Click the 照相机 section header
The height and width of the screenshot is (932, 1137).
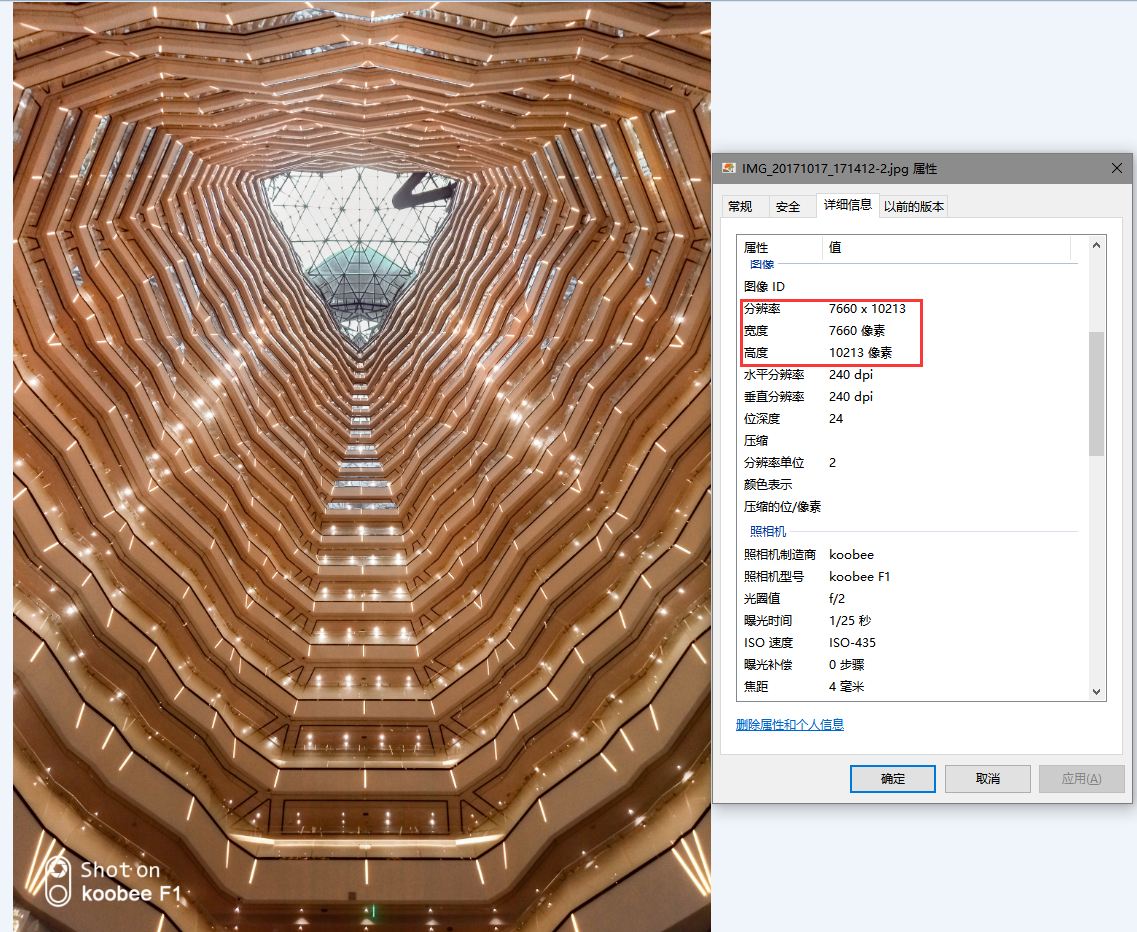[768, 532]
